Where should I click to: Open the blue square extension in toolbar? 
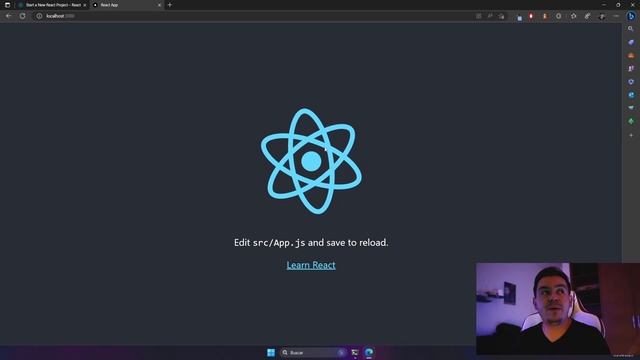click(x=520, y=18)
